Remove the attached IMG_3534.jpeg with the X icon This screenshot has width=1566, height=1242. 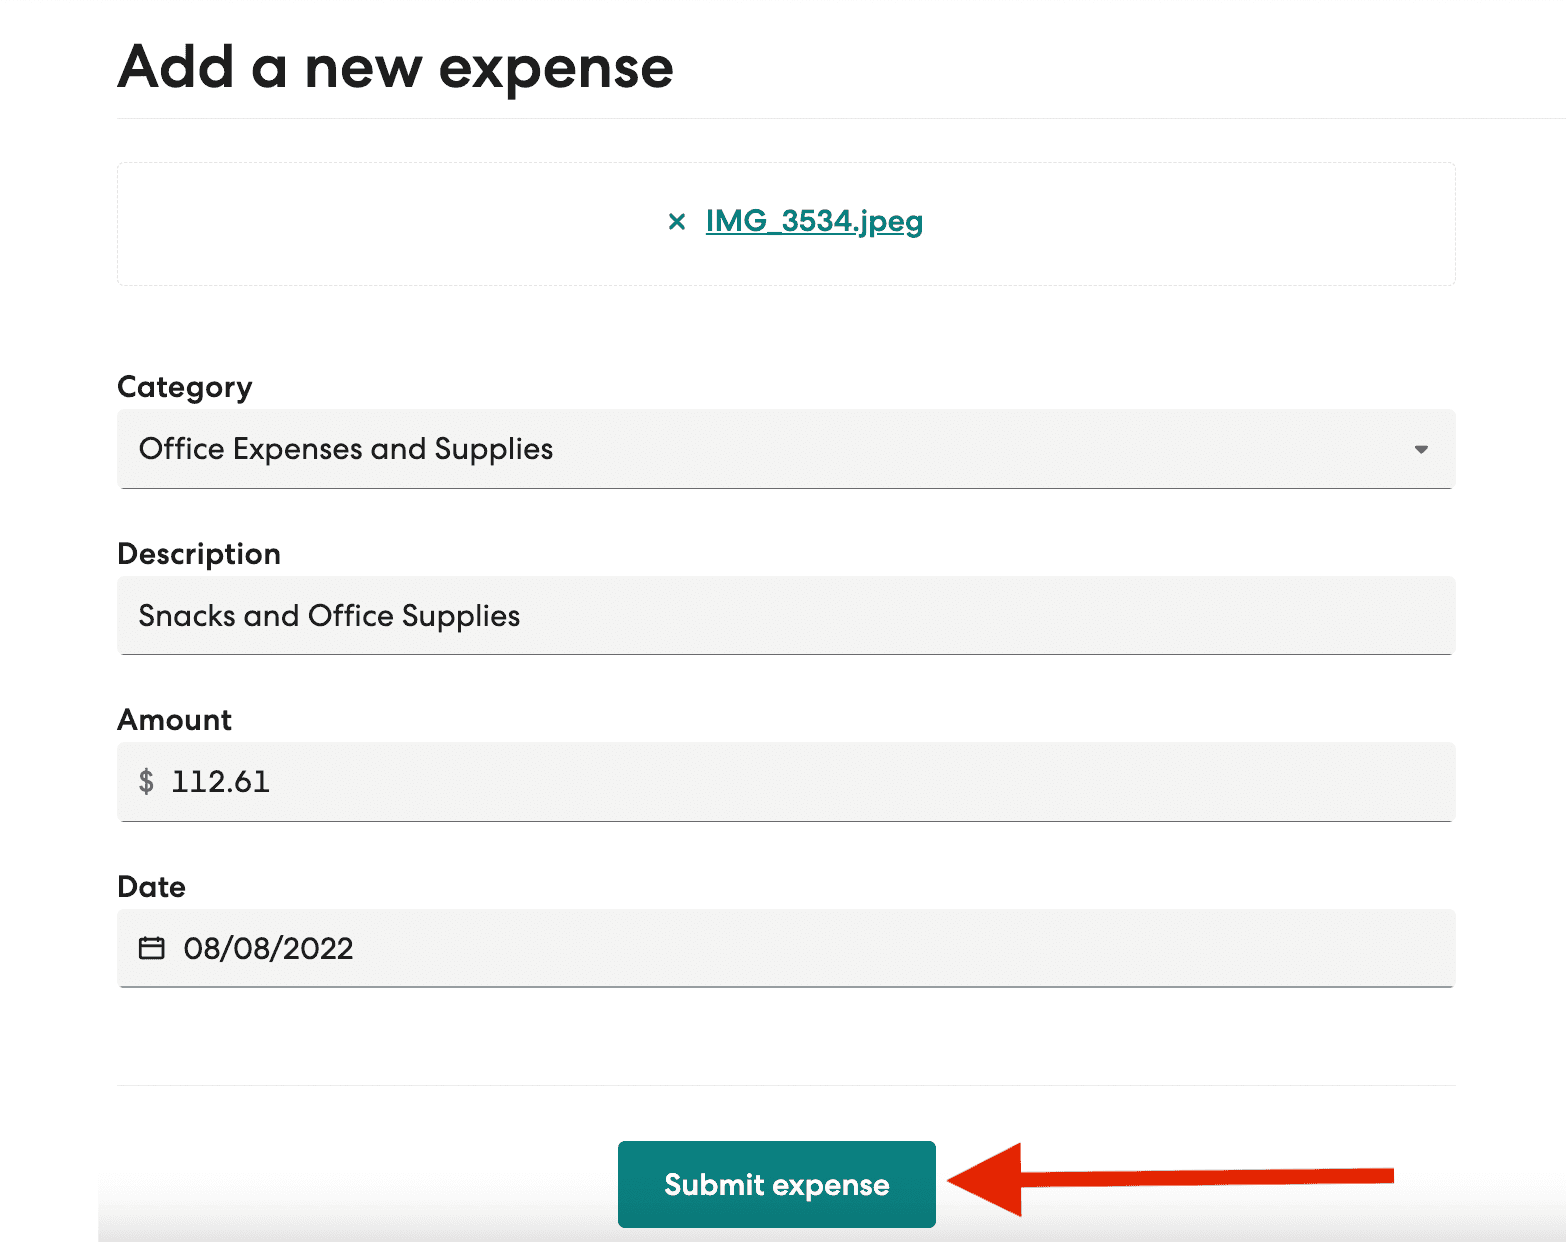click(677, 221)
